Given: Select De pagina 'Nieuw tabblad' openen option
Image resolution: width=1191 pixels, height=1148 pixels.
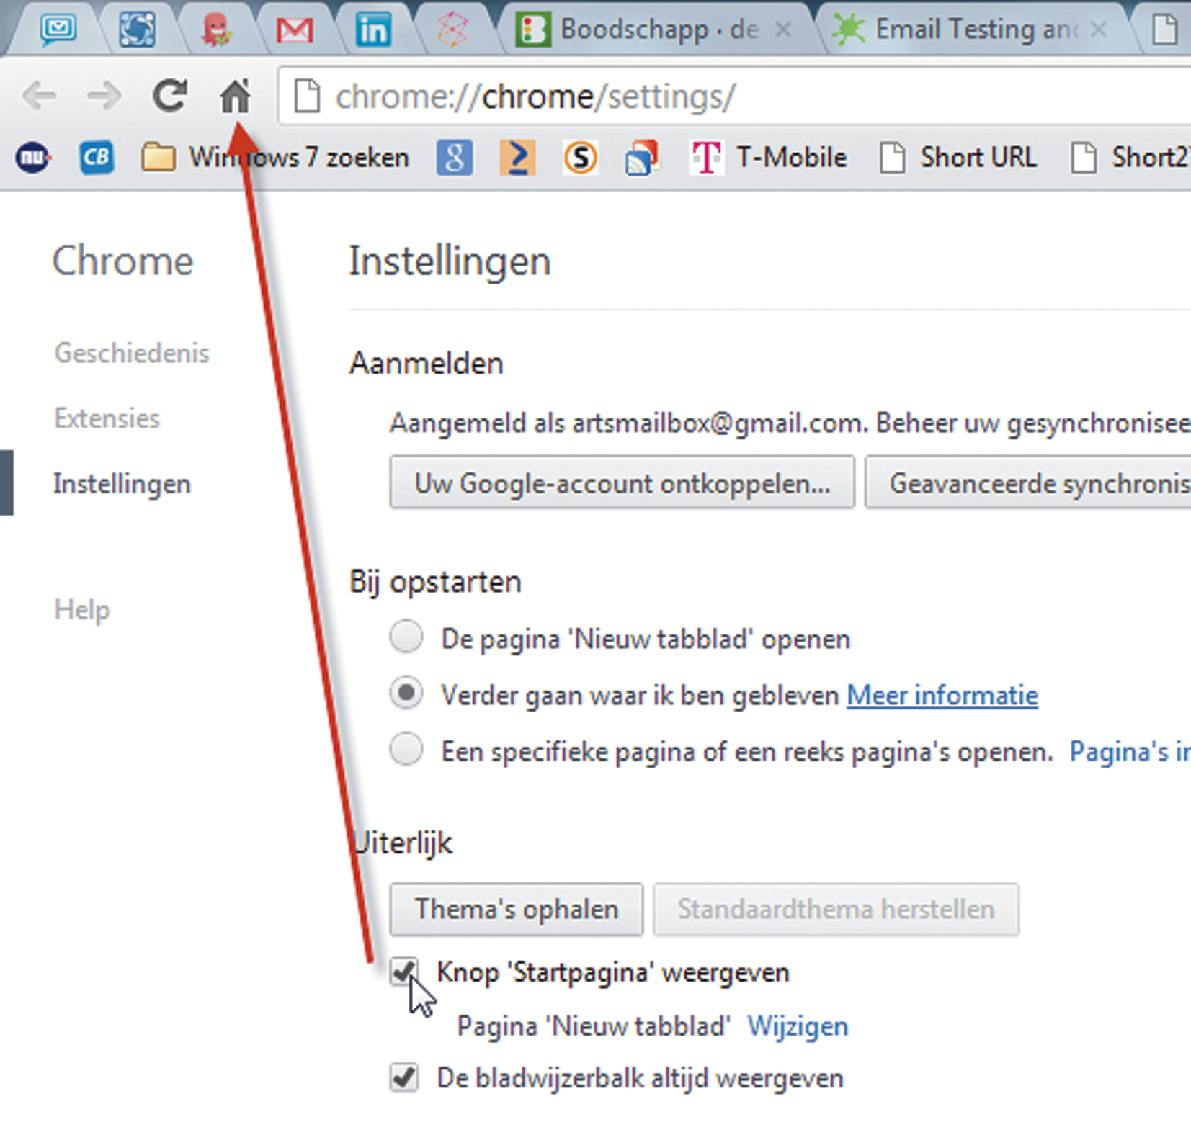Looking at the screenshot, I should tap(406, 637).
